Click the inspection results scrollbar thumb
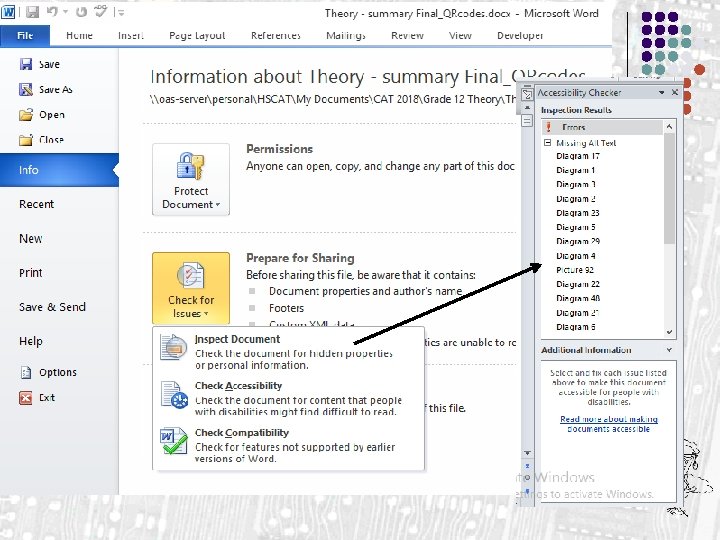Viewport: 720px width, 540px height. [669, 188]
